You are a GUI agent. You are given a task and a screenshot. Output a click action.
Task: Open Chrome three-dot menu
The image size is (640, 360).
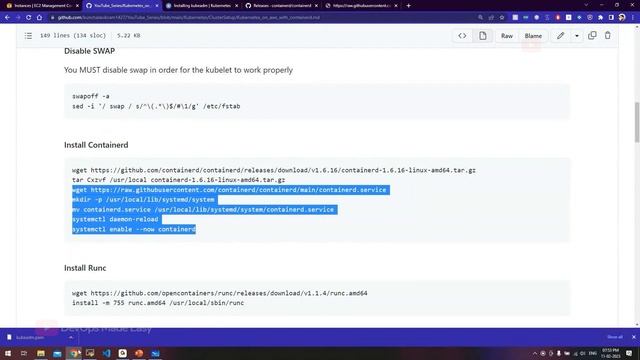coord(633,18)
